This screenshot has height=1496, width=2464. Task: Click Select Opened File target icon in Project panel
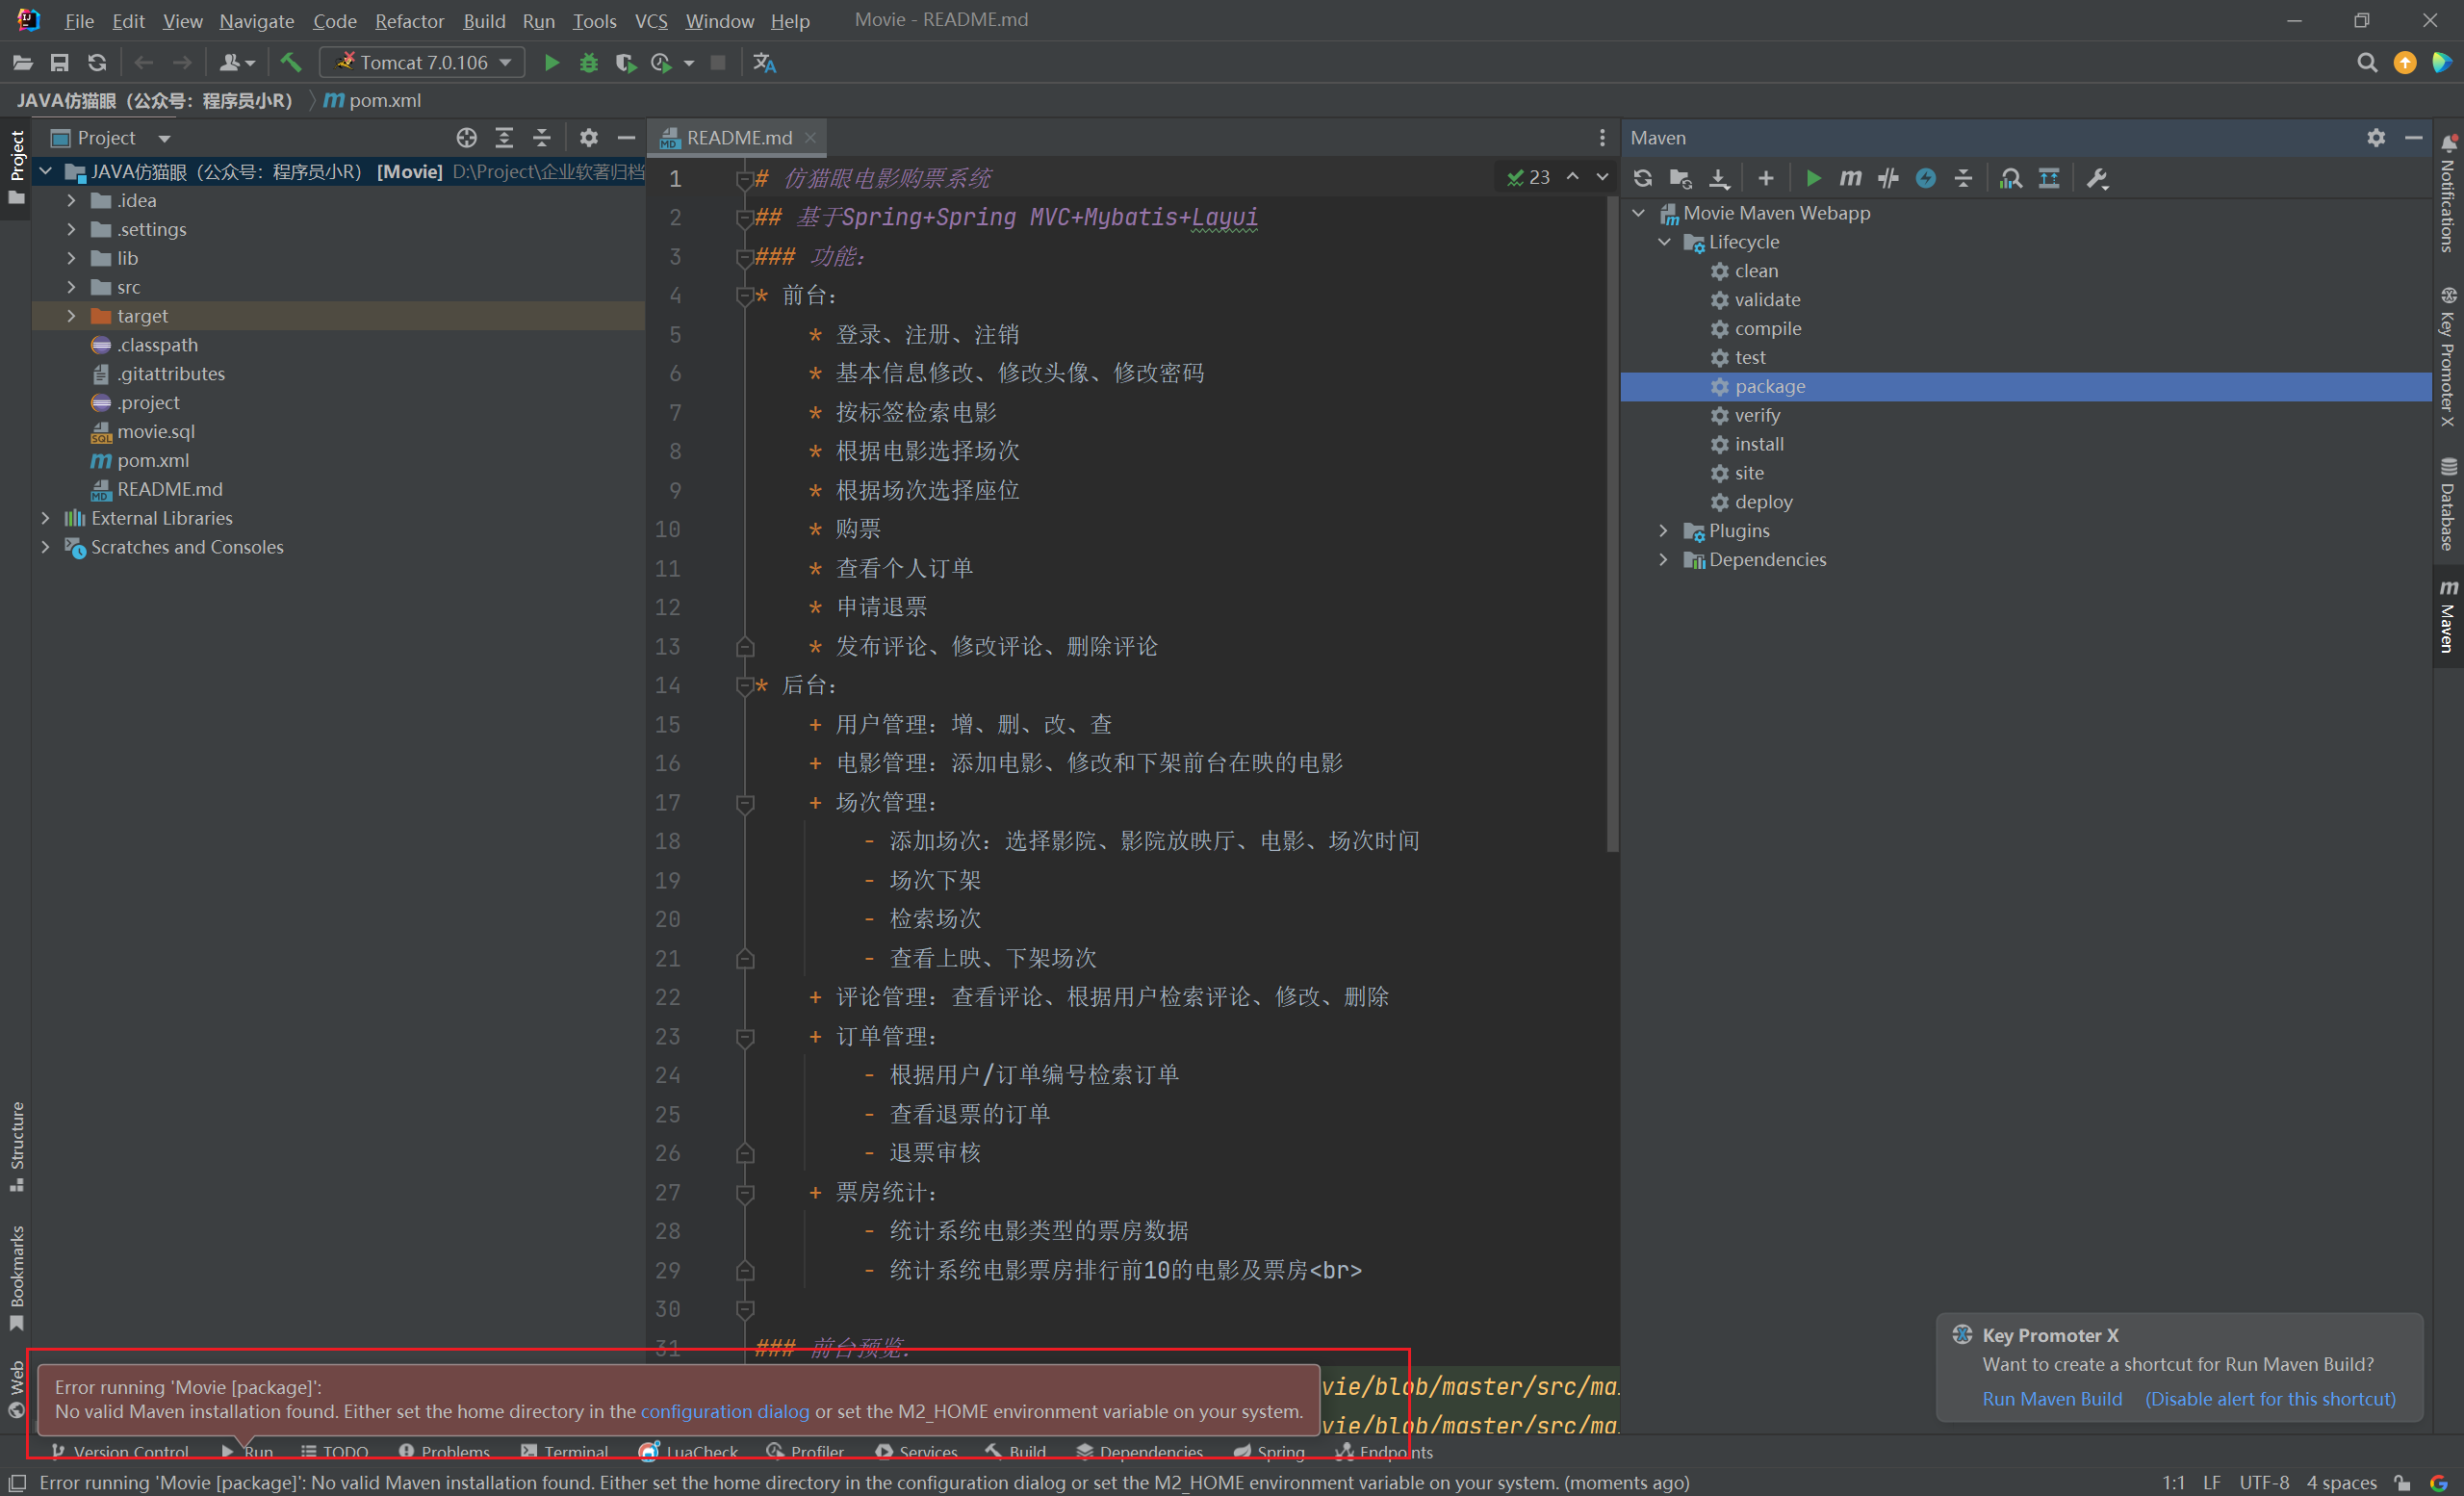(x=466, y=138)
